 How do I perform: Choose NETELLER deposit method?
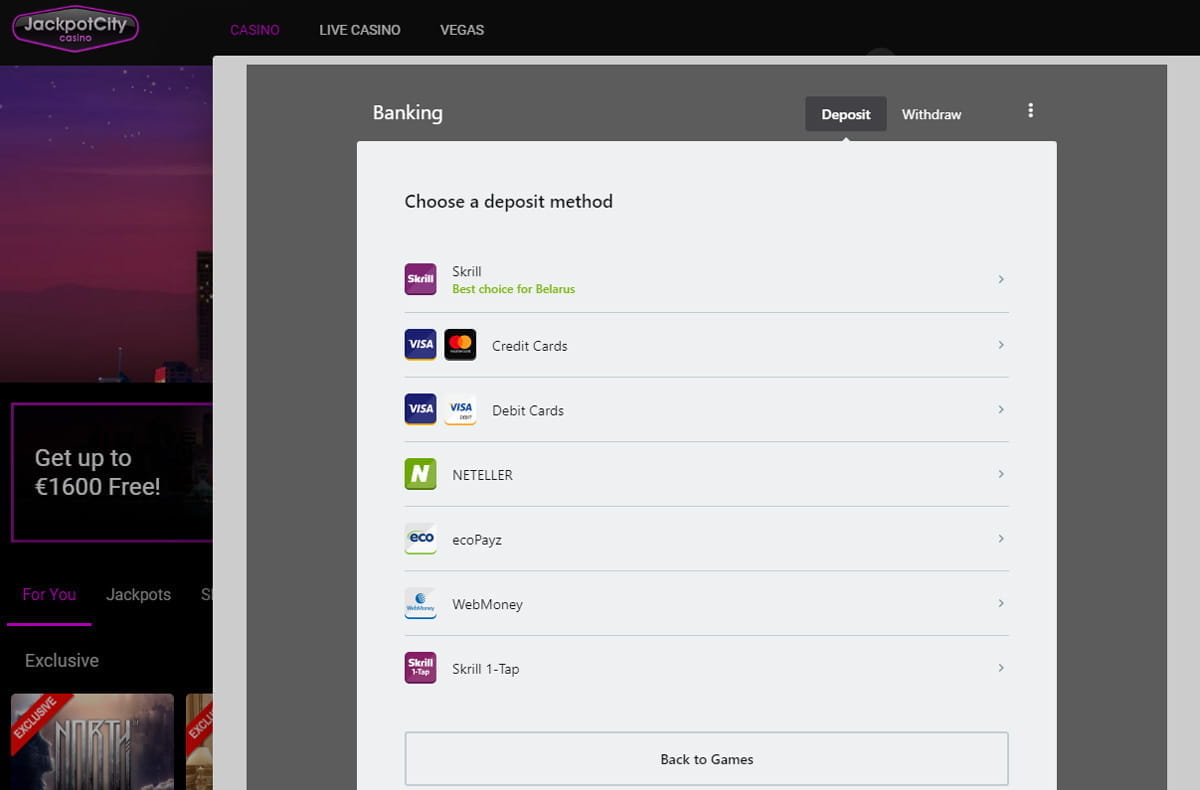(706, 474)
